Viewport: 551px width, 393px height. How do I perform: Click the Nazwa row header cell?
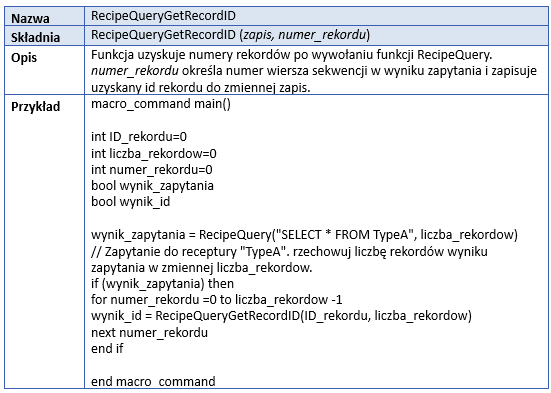[44, 16]
